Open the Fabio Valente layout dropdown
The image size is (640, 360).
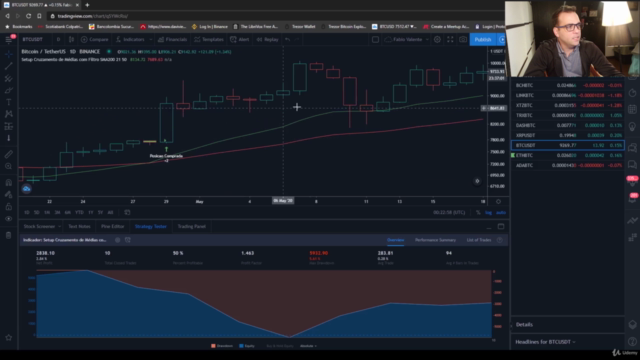pyautogui.click(x=407, y=40)
